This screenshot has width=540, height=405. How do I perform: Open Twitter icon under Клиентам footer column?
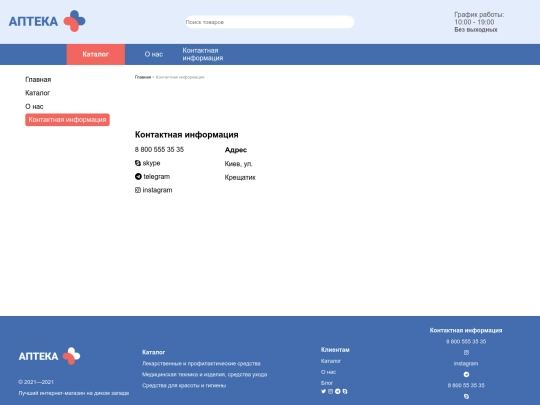point(323,391)
